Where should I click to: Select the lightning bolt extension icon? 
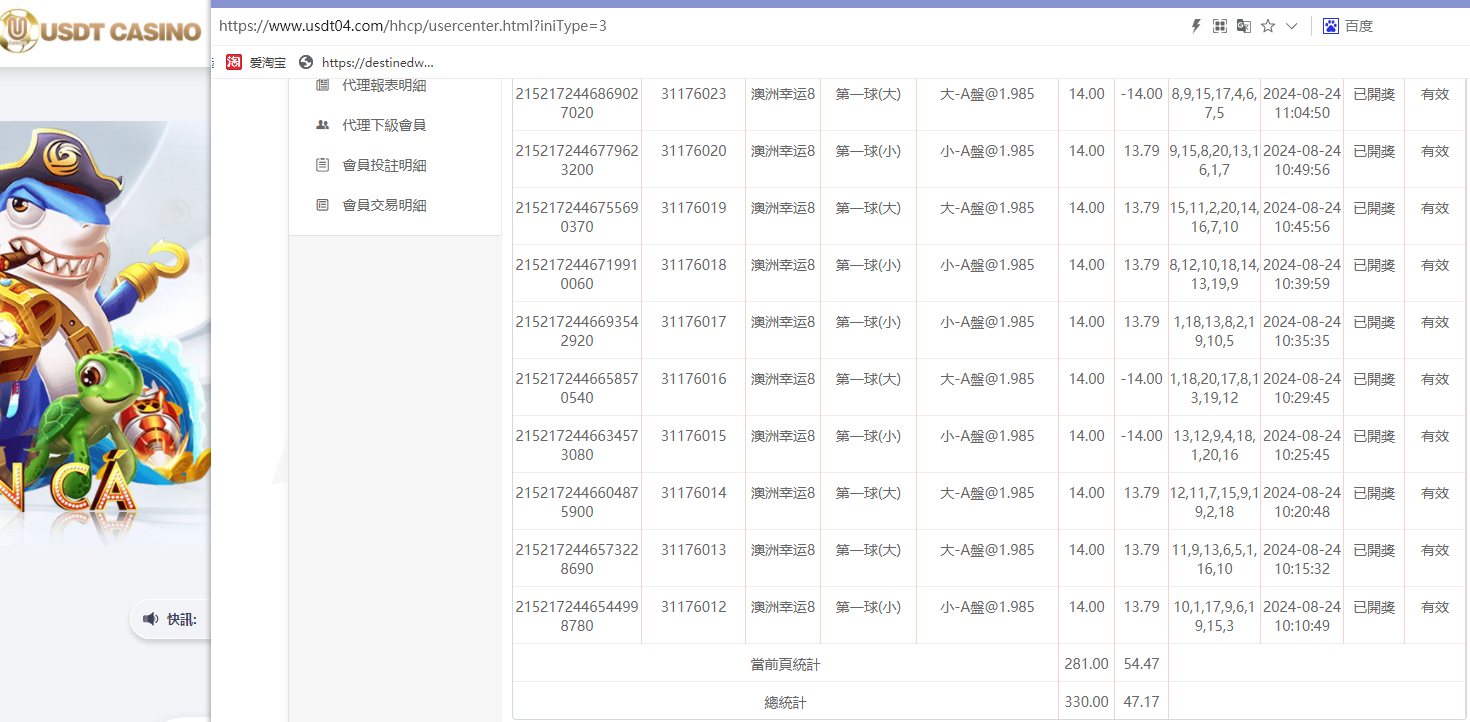coord(1196,25)
